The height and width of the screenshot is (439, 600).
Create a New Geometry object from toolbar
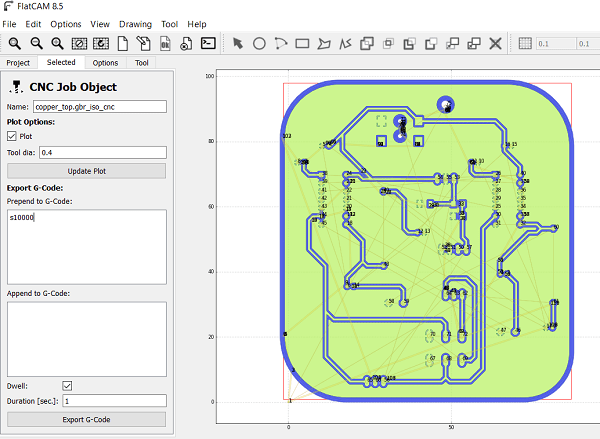tap(122, 43)
